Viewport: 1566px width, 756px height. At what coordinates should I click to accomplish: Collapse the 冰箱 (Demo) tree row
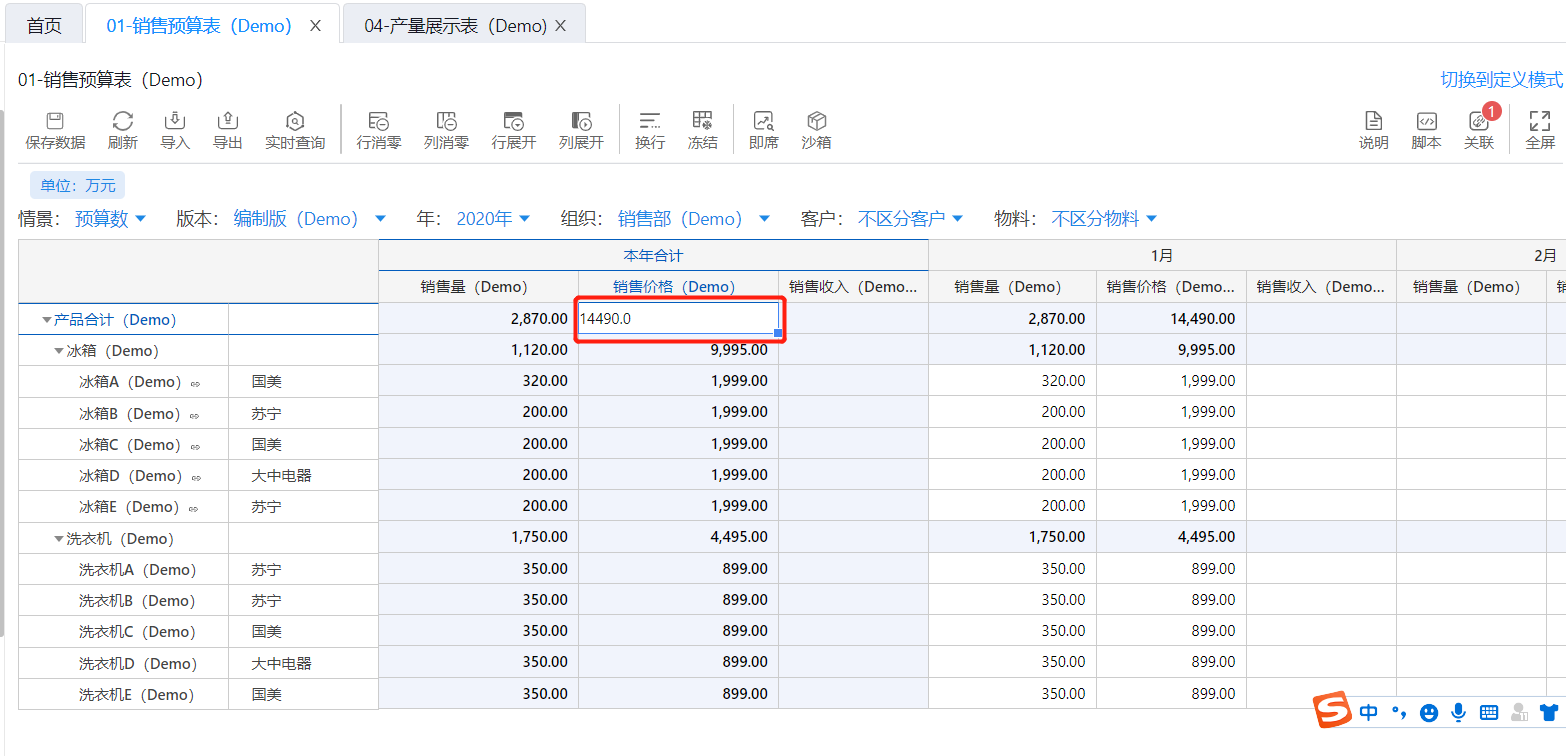tap(59, 351)
